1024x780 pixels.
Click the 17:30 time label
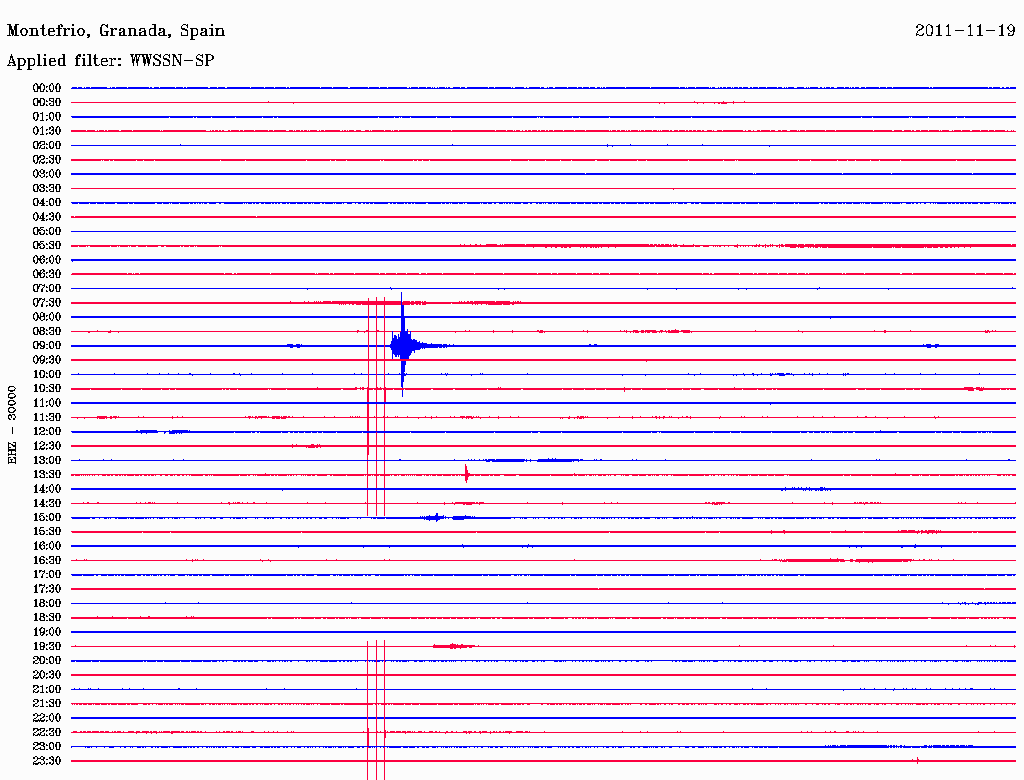47,589
